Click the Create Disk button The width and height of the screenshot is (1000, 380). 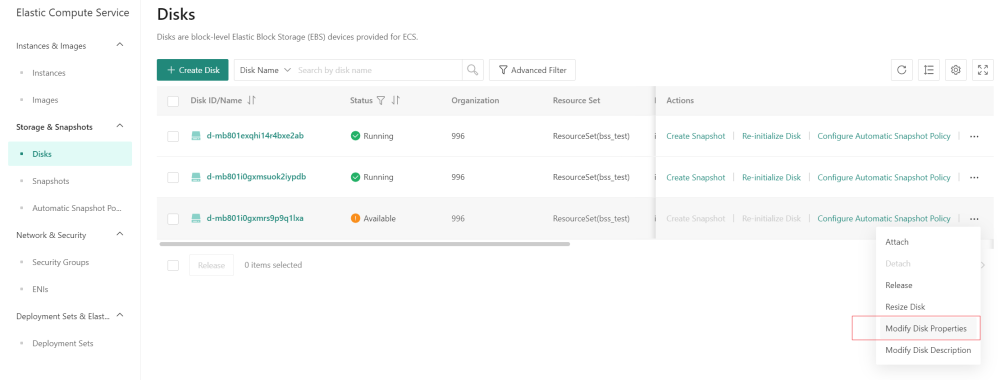pyautogui.click(x=193, y=70)
